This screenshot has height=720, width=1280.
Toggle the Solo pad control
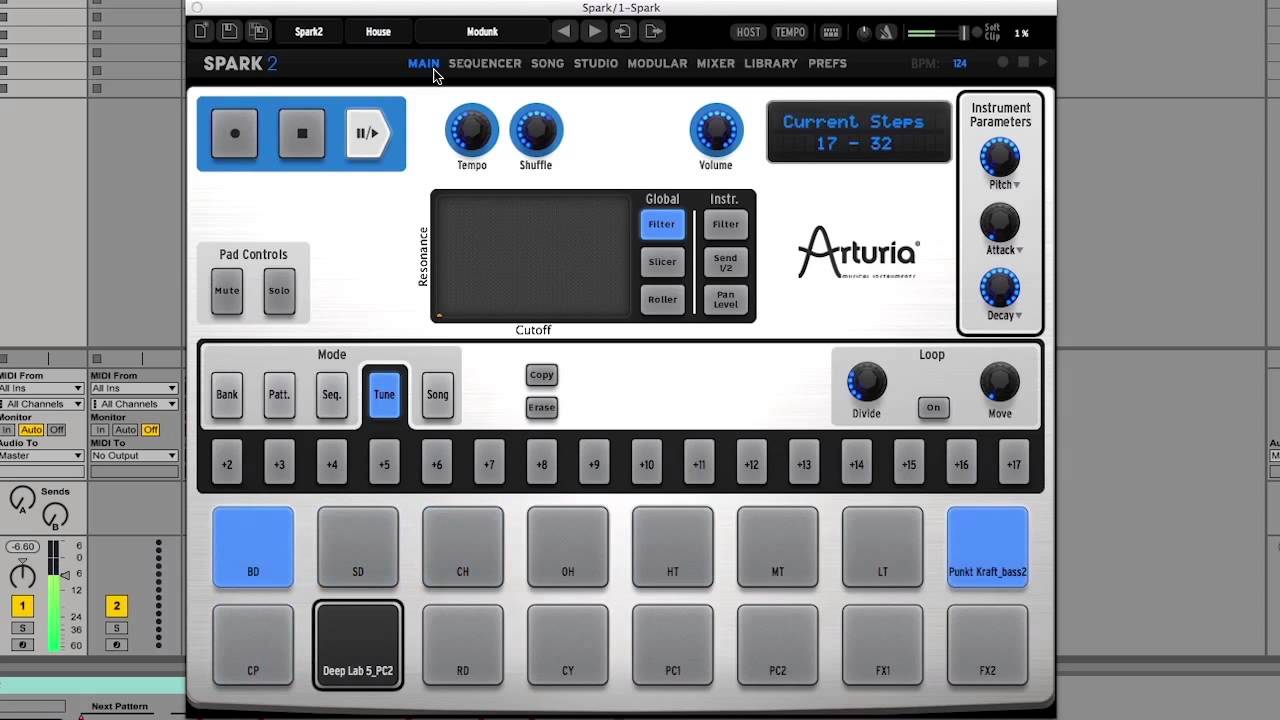coord(279,291)
